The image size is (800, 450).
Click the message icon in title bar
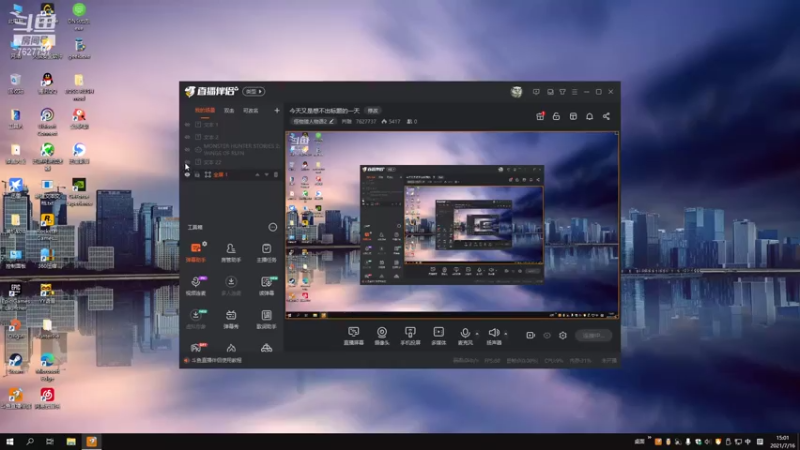click(536, 92)
